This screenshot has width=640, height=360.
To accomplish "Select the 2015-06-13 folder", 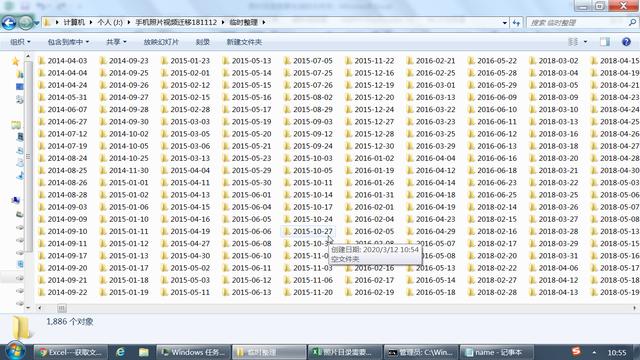I will [247, 292].
